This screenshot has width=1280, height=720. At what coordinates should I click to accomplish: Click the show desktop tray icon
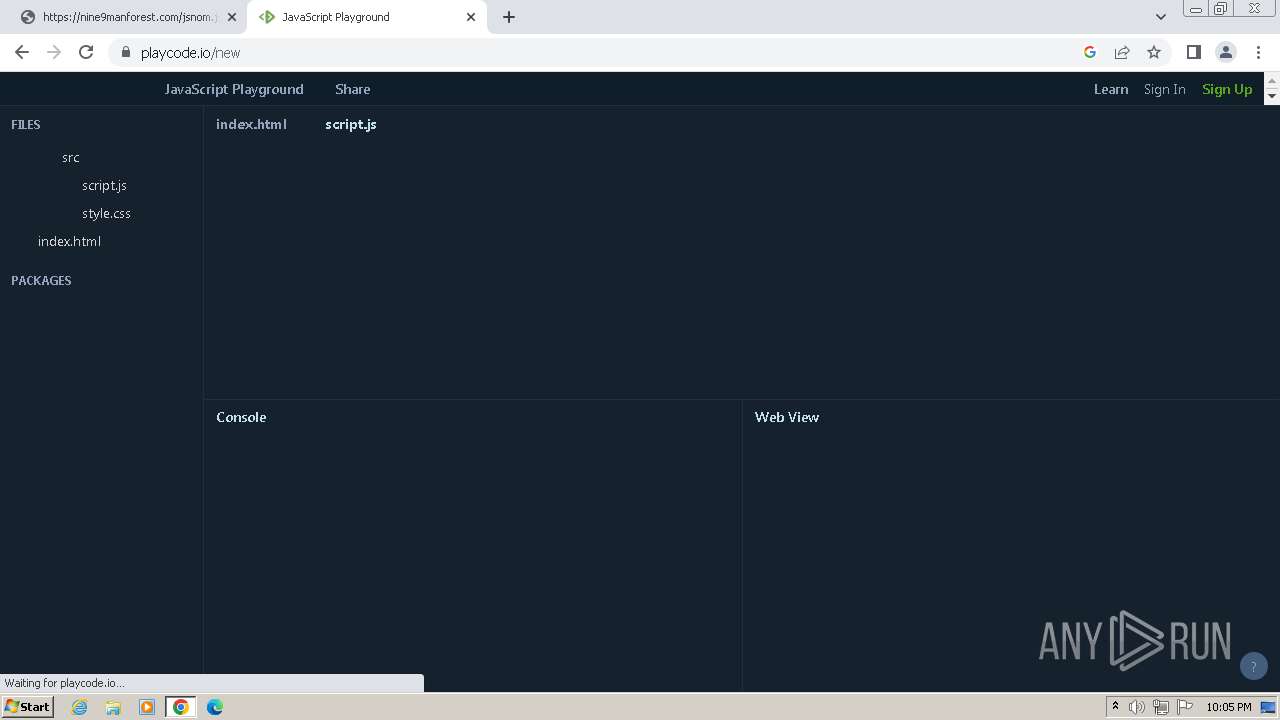(x=1269, y=707)
